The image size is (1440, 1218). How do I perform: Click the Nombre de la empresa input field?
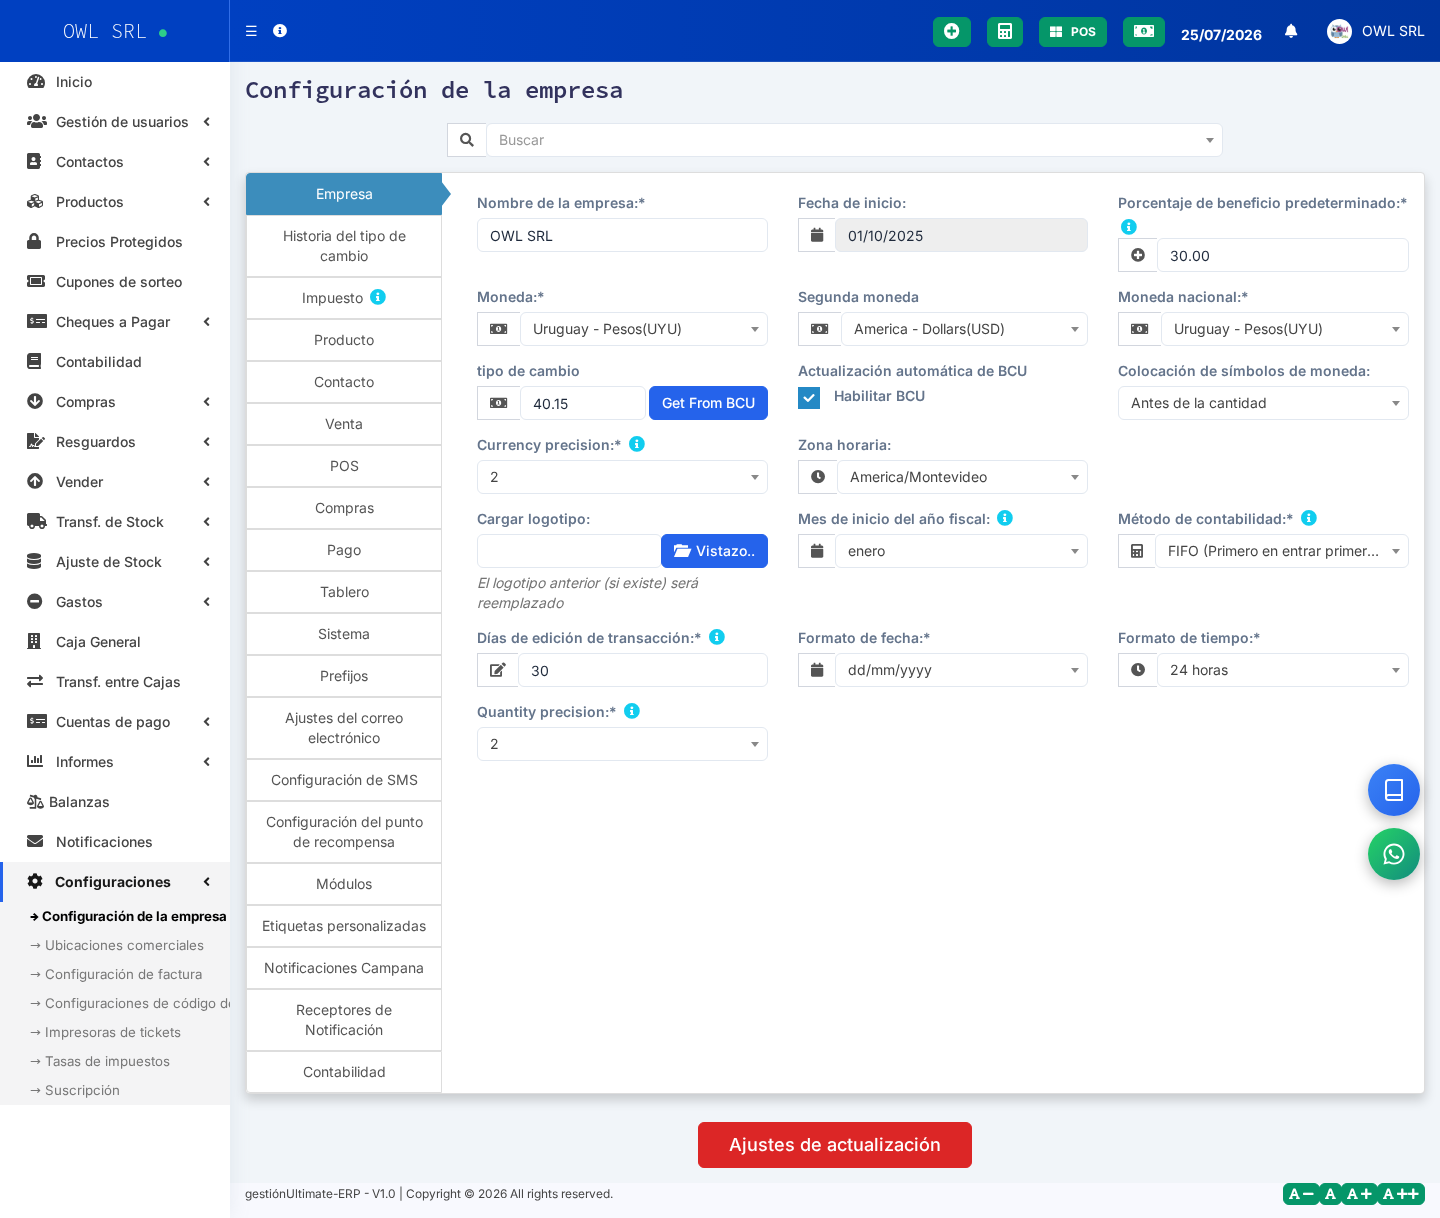[x=622, y=235]
